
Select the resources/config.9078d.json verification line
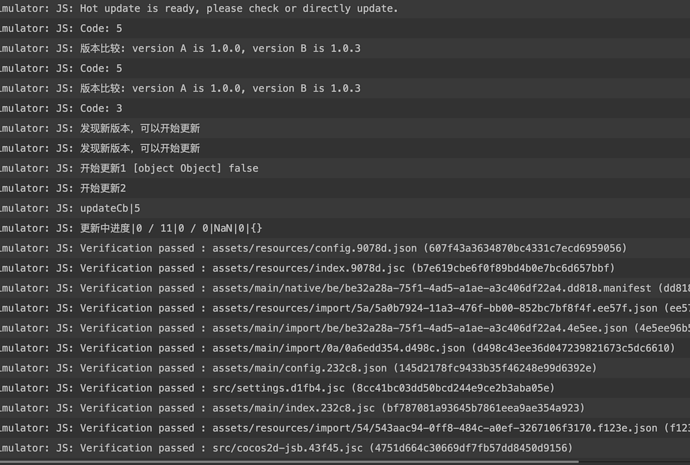coord(340,248)
